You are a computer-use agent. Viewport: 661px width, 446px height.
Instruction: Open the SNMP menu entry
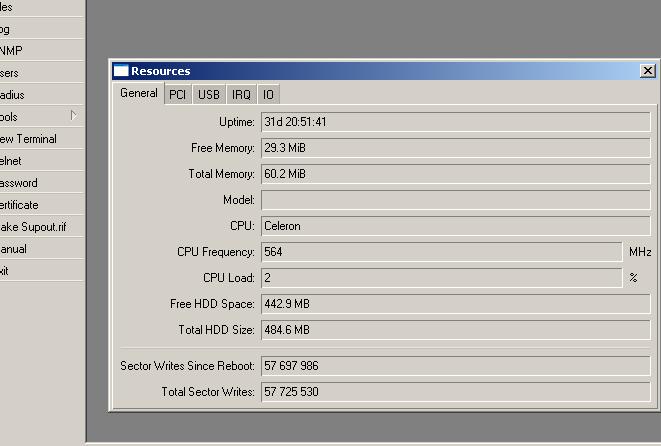42,51
